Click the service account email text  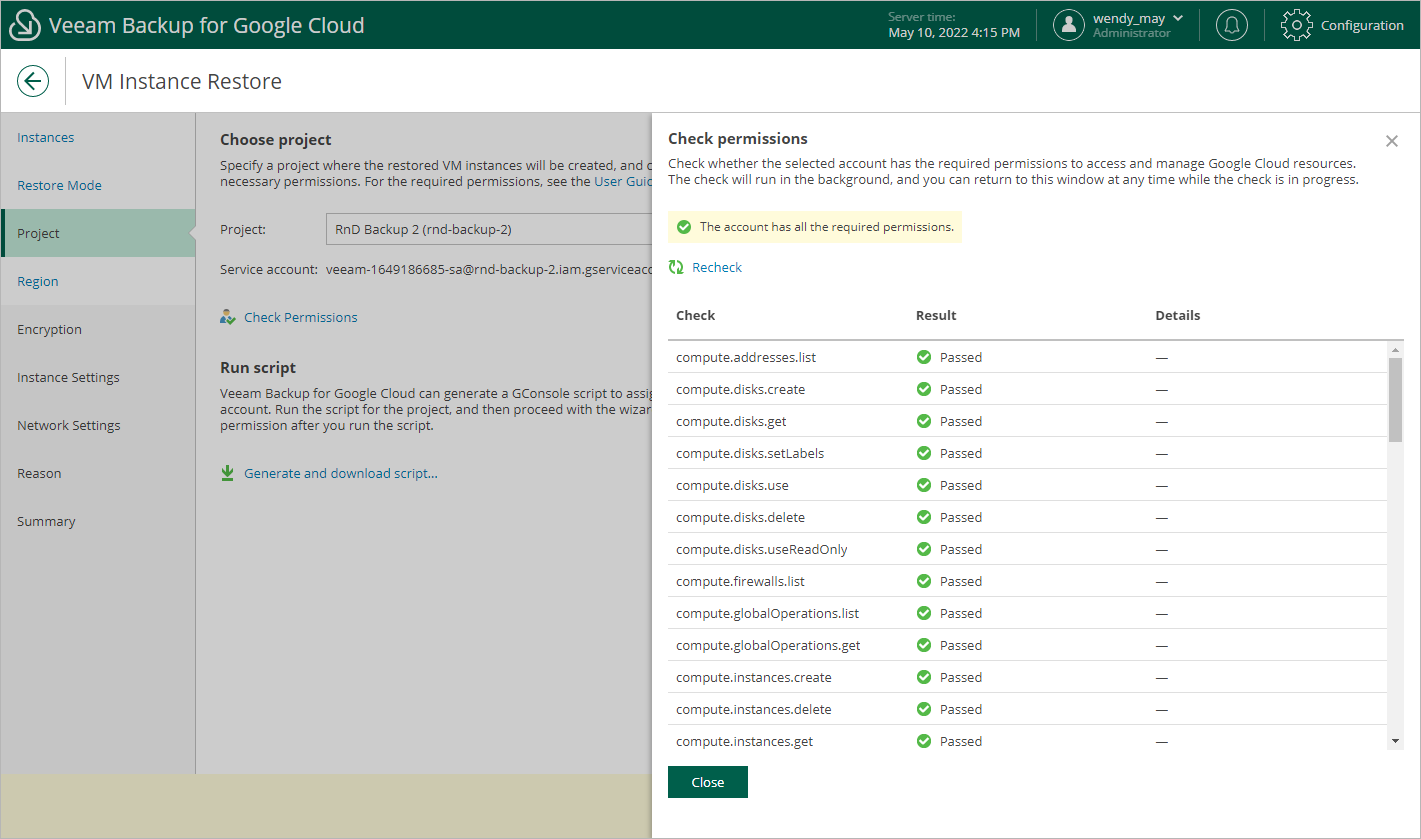(x=489, y=269)
